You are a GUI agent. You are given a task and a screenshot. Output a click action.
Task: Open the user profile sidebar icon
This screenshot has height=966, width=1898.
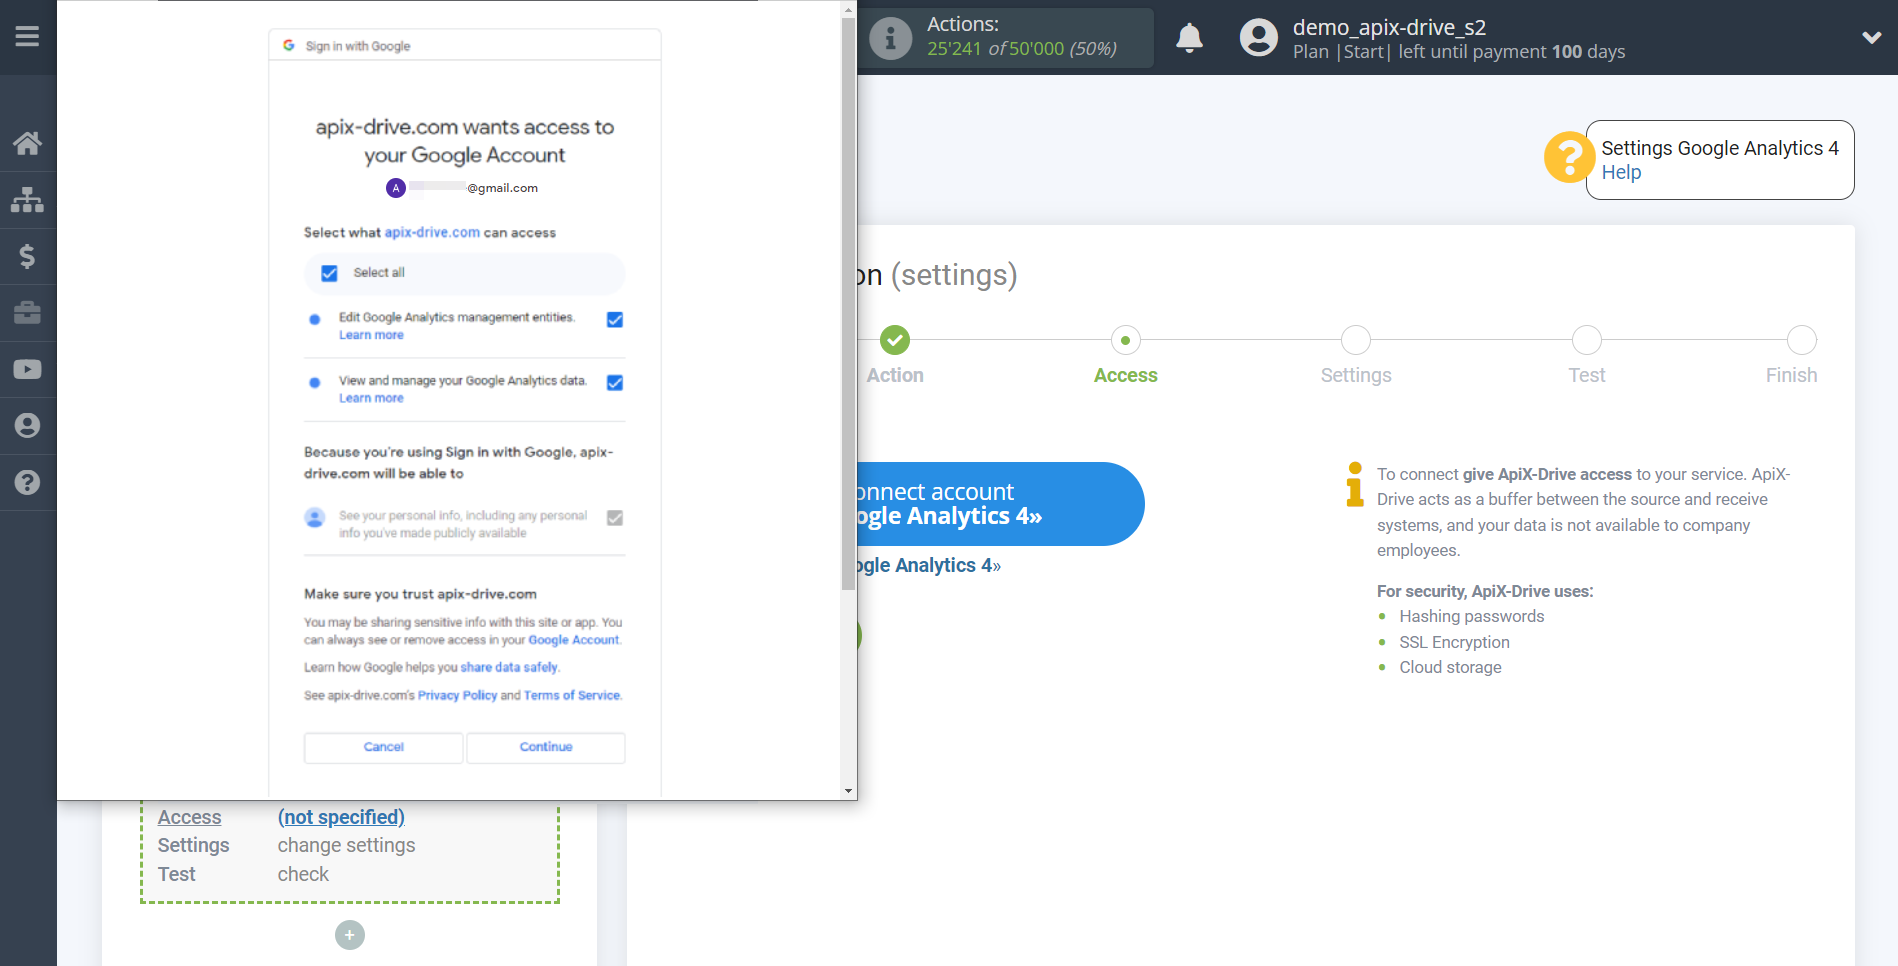point(28,425)
